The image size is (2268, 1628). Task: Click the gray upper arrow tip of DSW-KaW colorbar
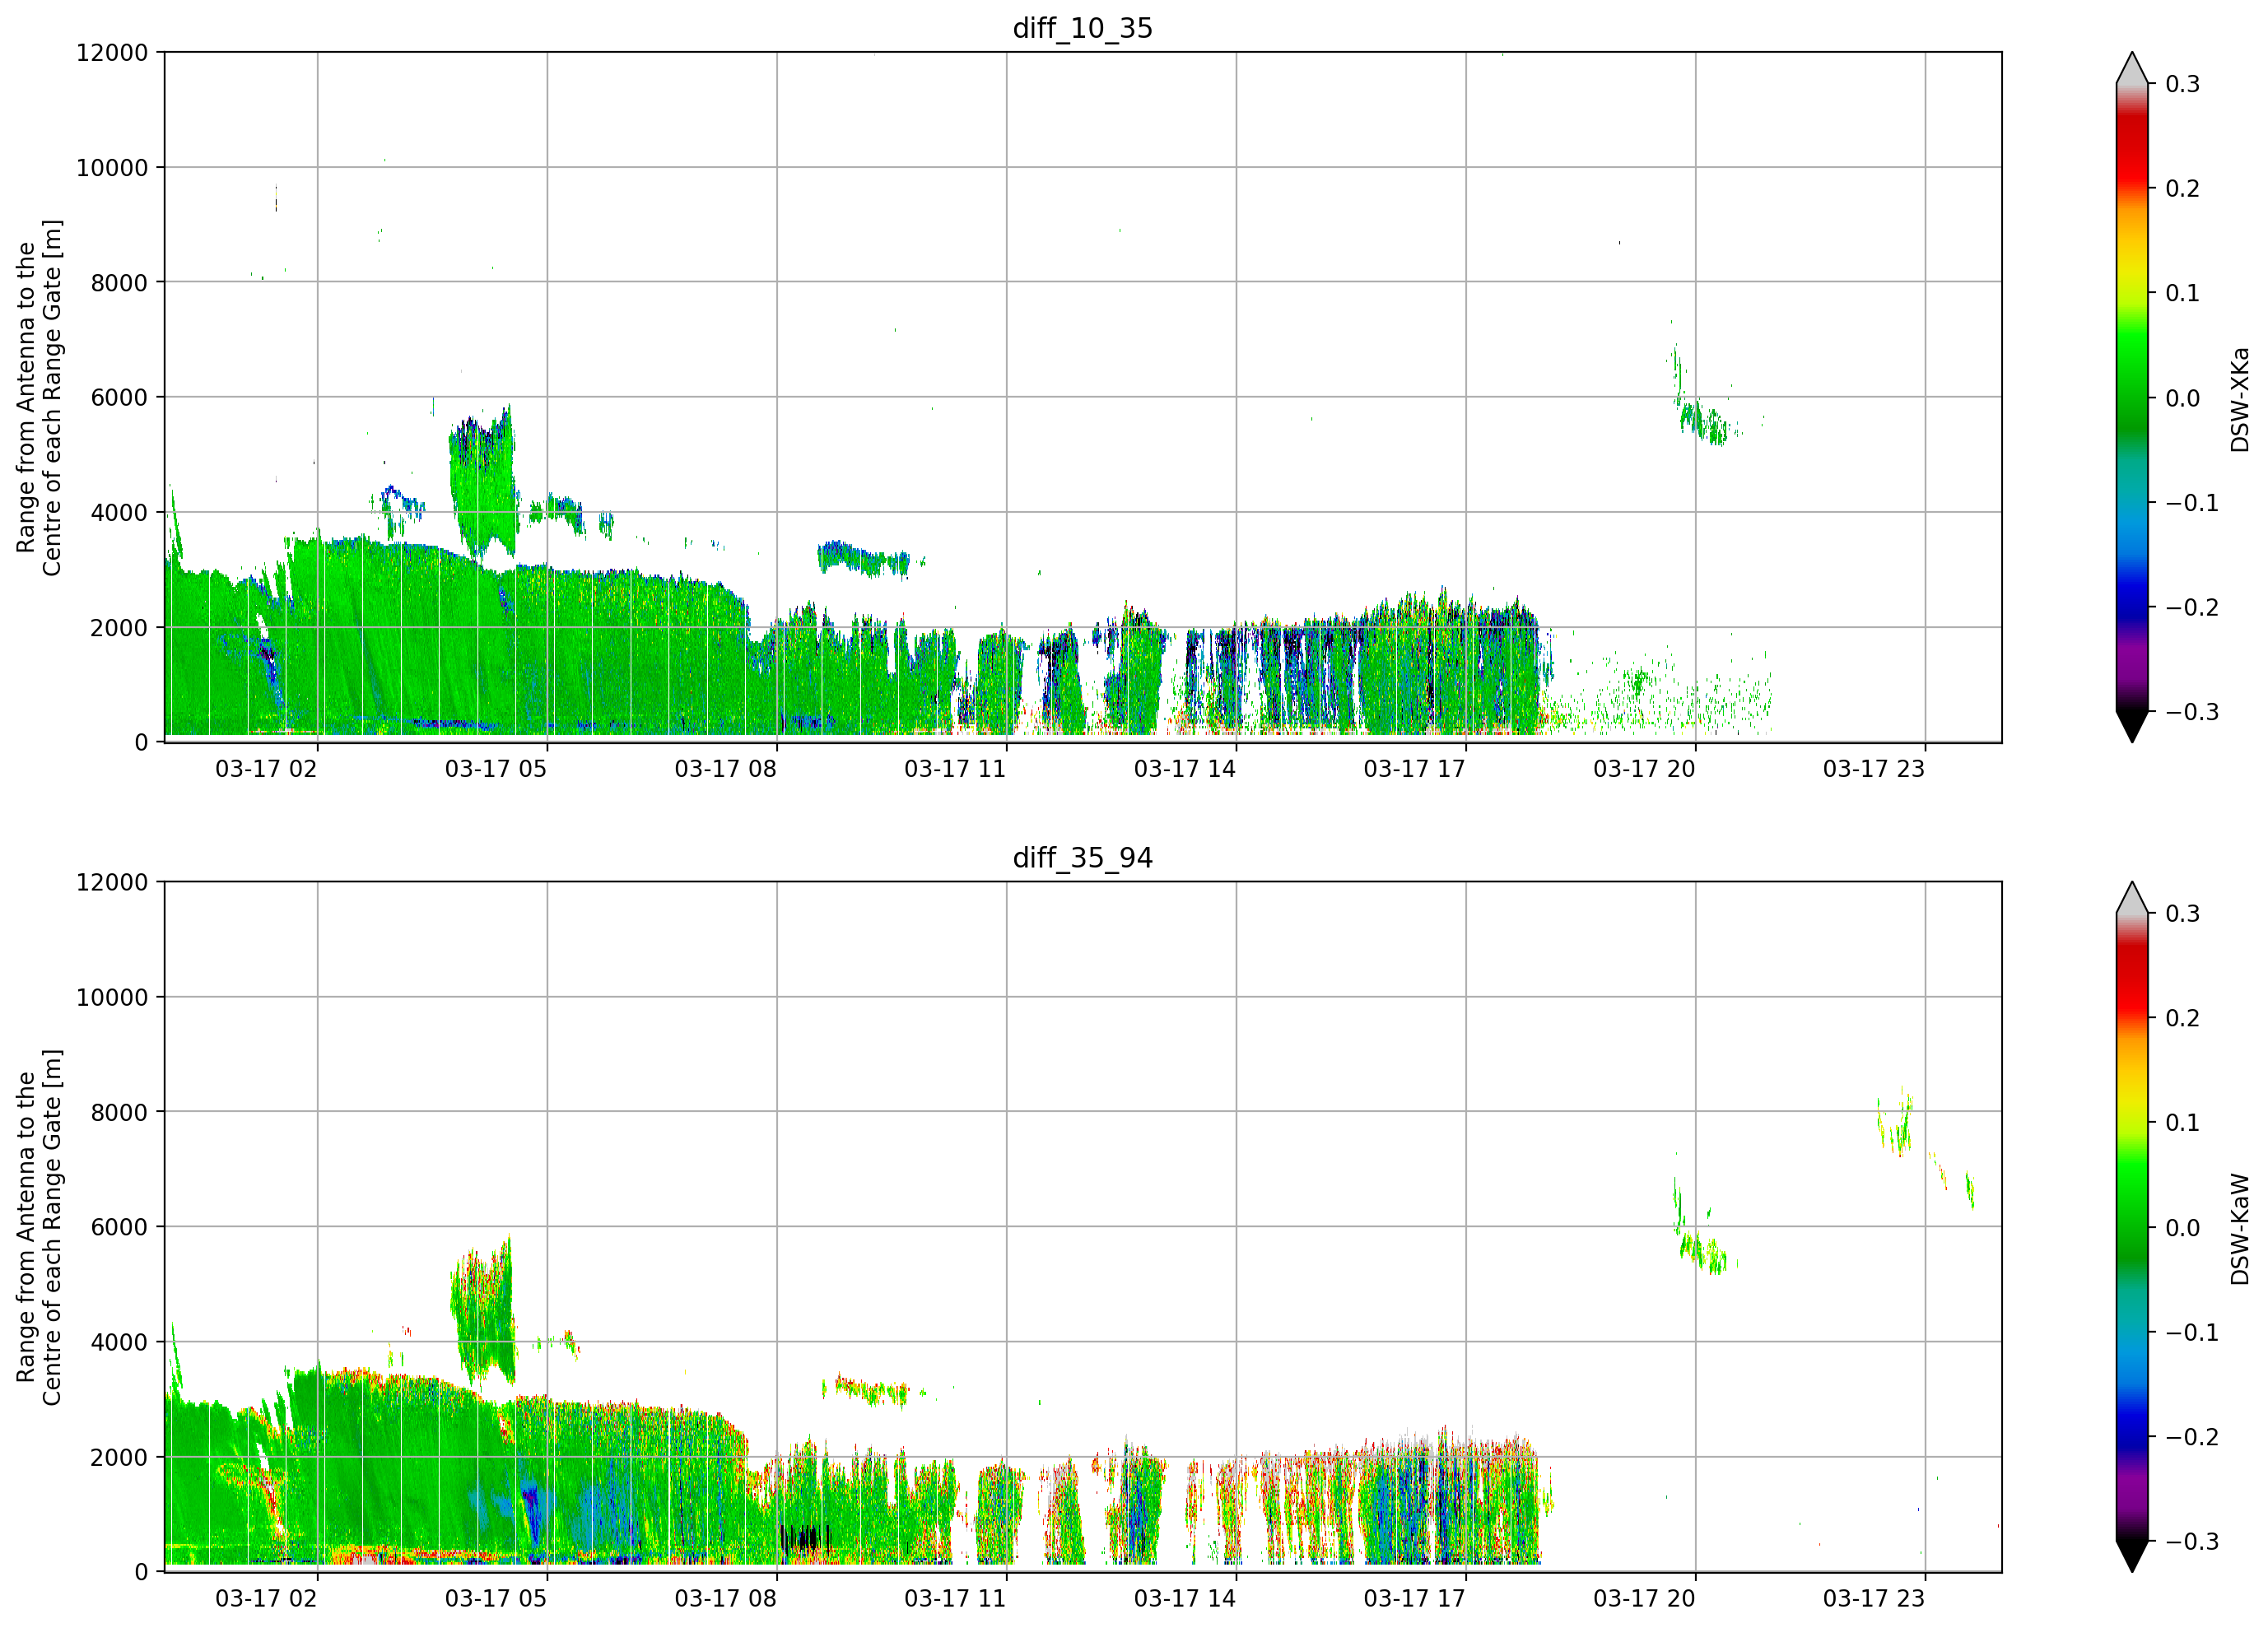pyautogui.click(x=2132, y=900)
